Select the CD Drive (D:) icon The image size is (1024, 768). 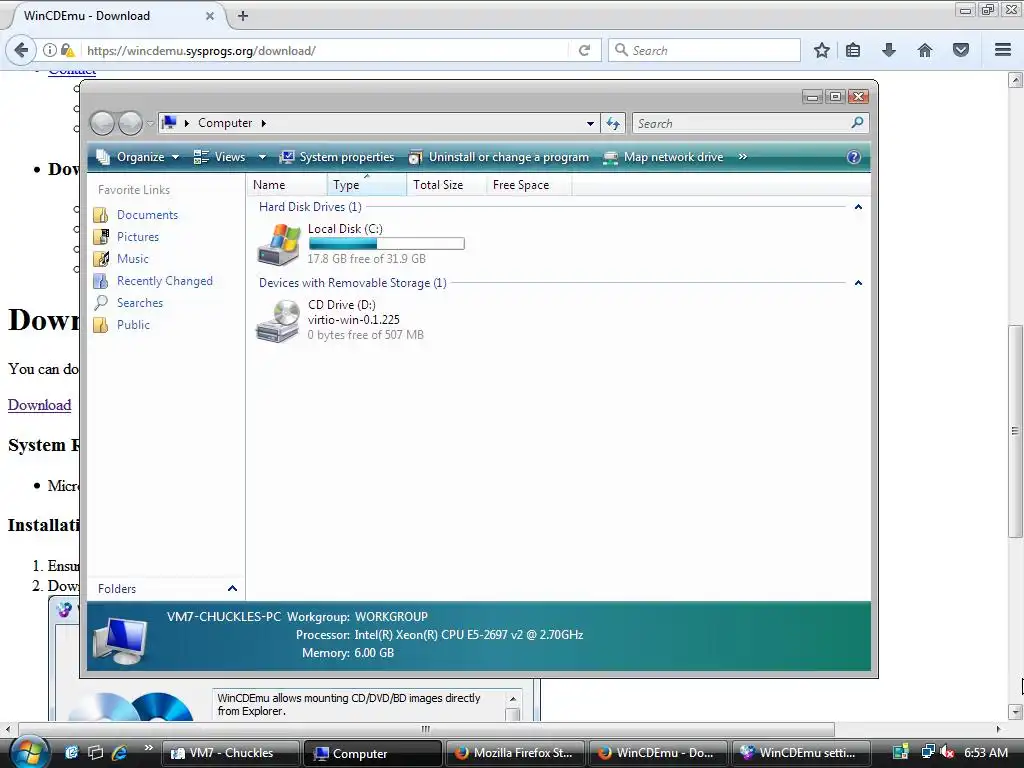(x=278, y=320)
